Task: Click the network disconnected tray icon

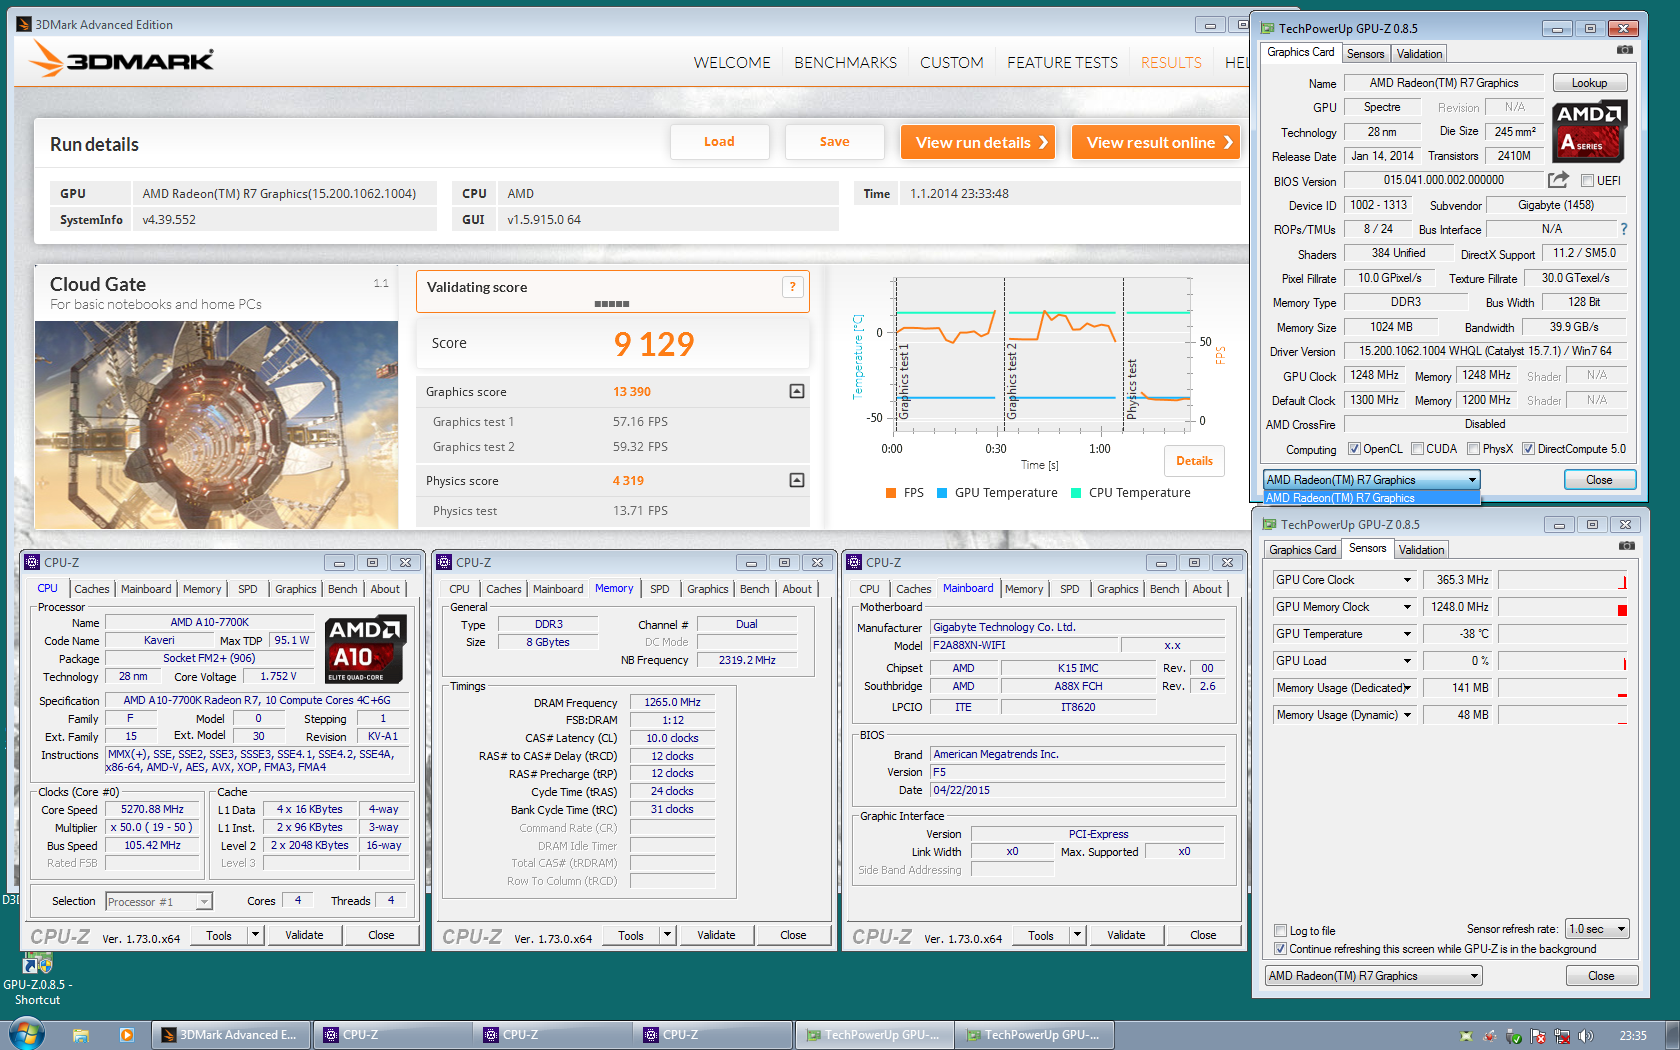Action: pyautogui.click(x=1562, y=1036)
